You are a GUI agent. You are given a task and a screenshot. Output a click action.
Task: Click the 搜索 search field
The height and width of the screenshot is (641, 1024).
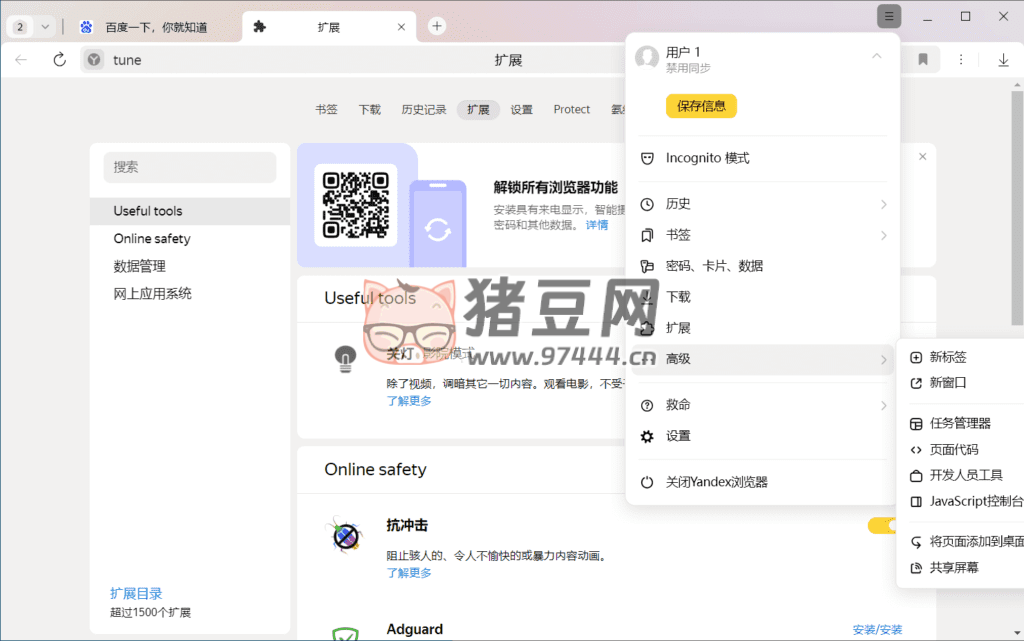190,167
